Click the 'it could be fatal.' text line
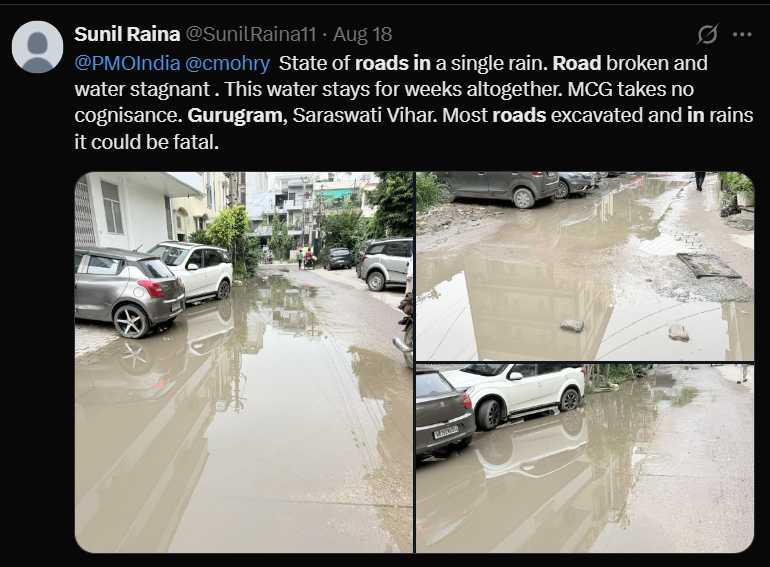 pyautogui.click(x=146, y=142)
